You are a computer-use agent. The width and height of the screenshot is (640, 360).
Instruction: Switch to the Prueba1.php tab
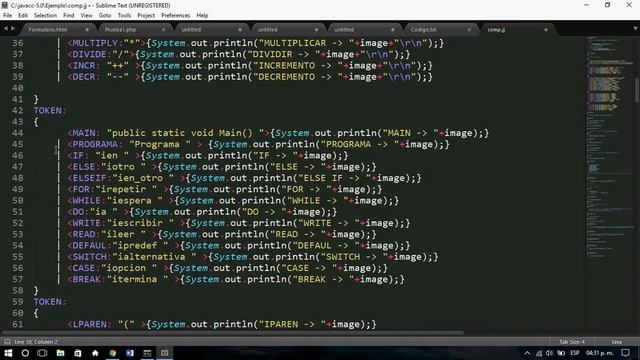pos(131,29)
